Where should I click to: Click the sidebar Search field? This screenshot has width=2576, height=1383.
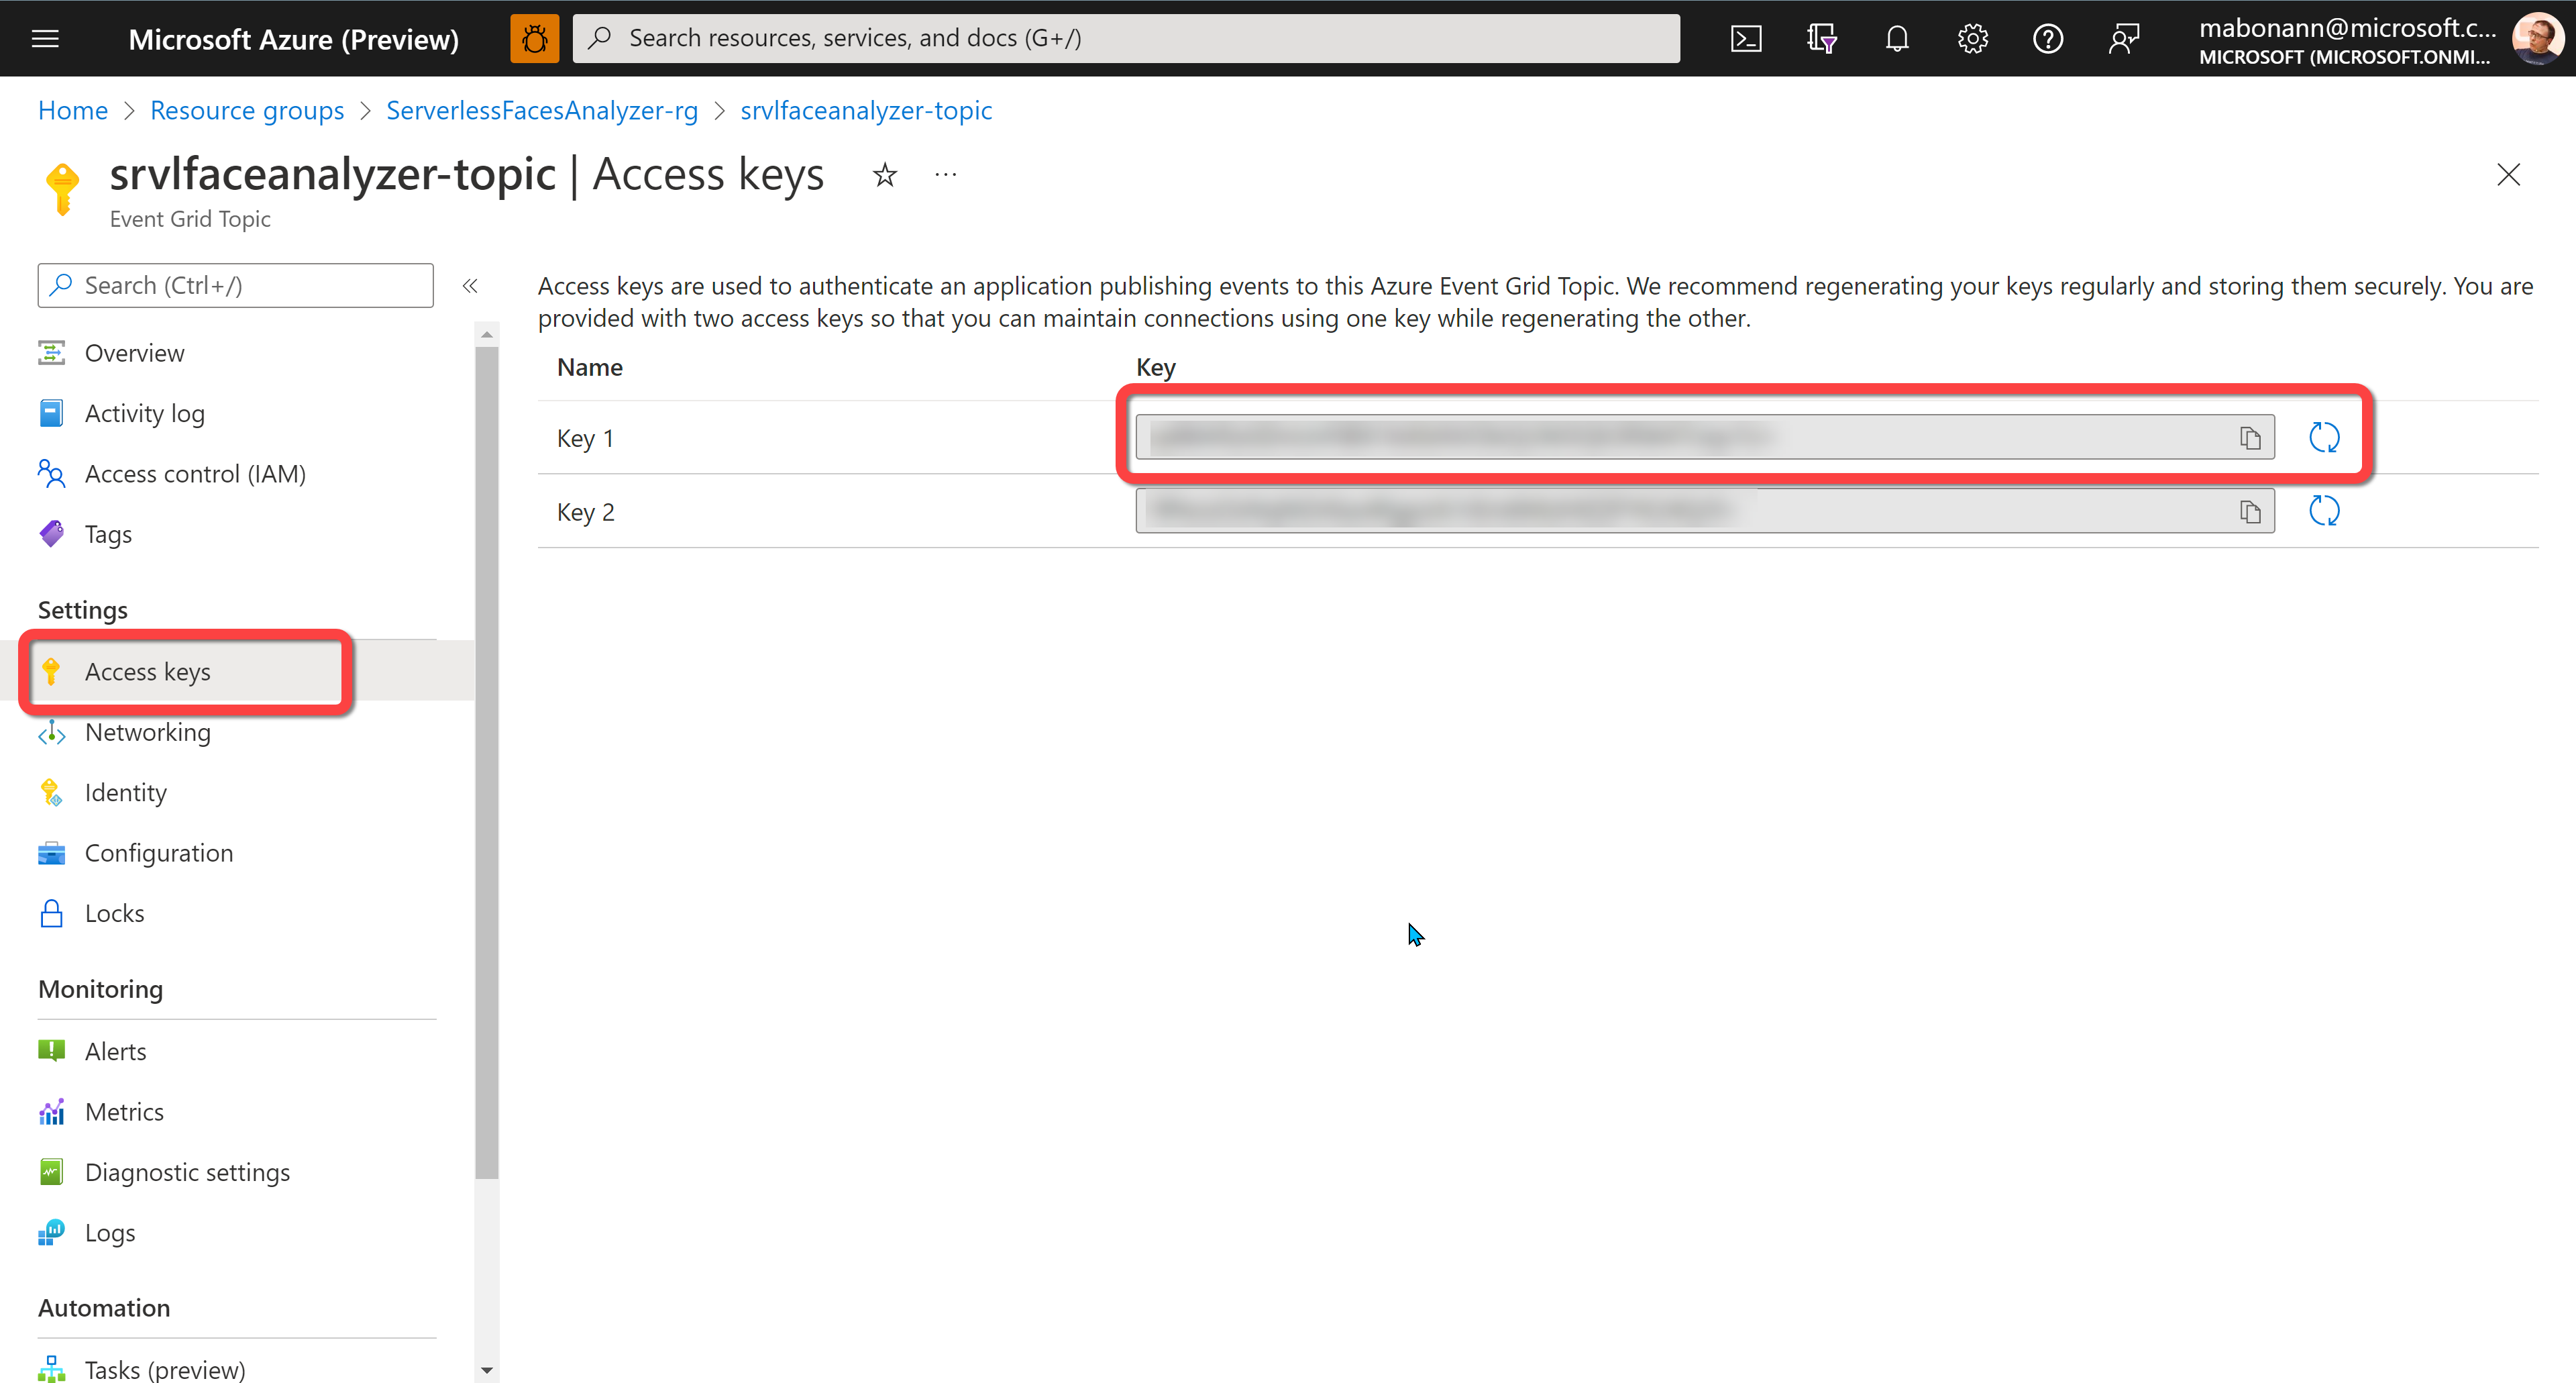click(x=236, y=286)
